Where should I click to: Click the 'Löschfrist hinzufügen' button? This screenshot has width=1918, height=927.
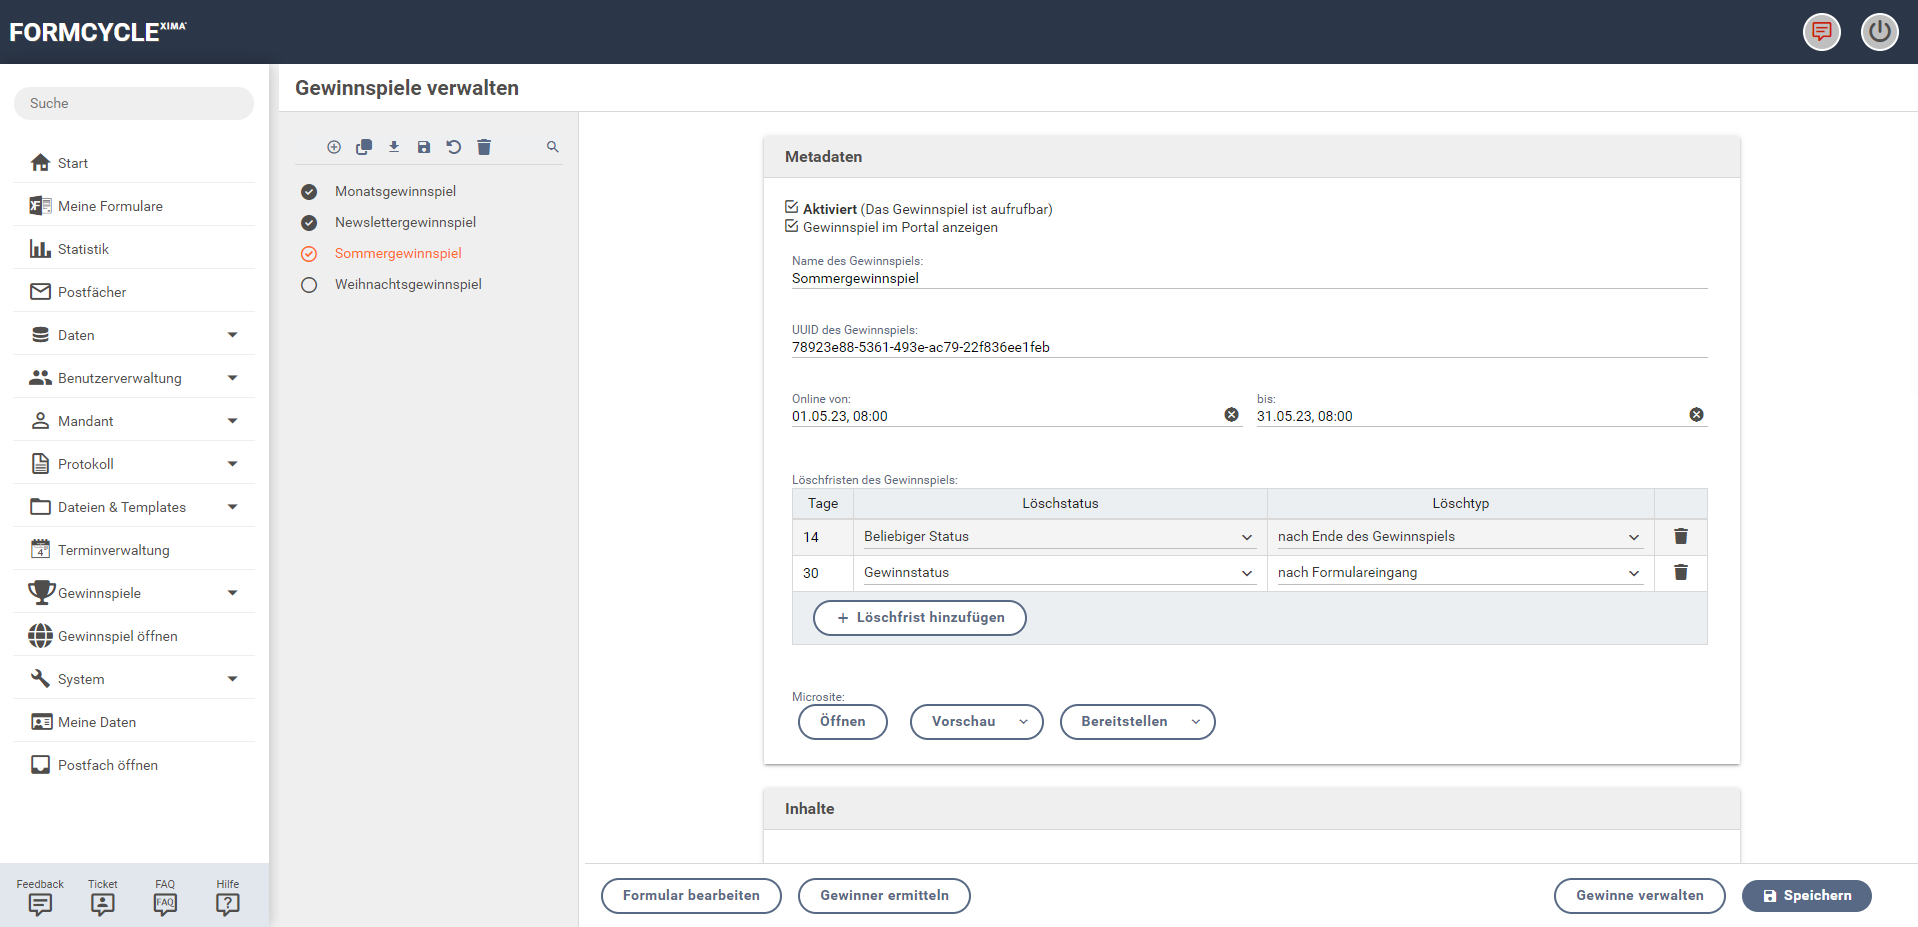point(919,618)
